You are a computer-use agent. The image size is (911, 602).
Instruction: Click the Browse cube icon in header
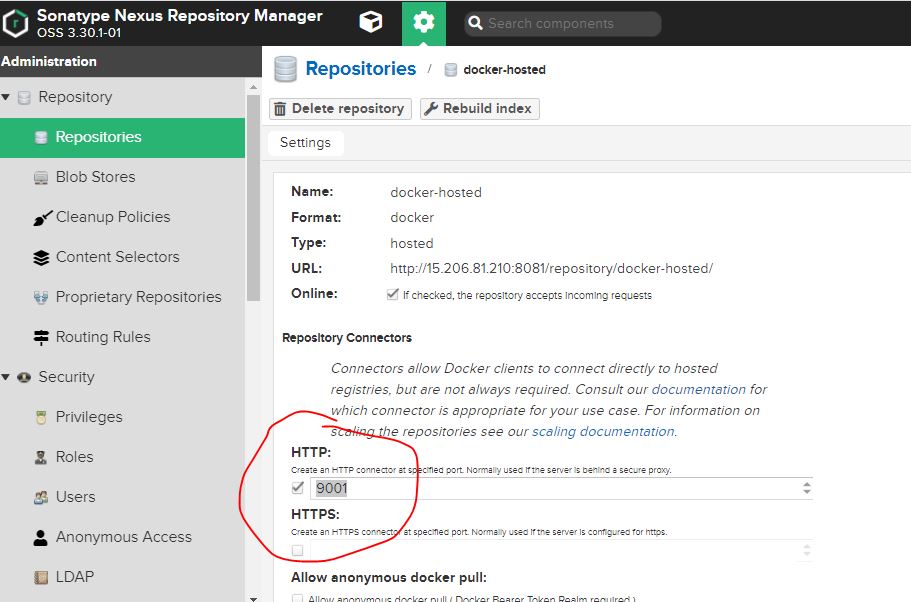click(x=370, y=22)
